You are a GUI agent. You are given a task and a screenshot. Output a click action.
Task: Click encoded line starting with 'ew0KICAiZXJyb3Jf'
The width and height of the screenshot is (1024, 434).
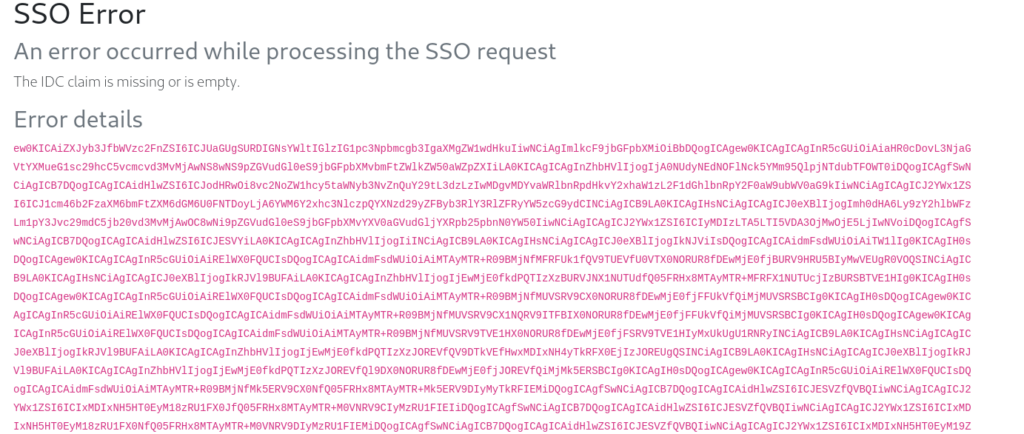tap(492, 148)
